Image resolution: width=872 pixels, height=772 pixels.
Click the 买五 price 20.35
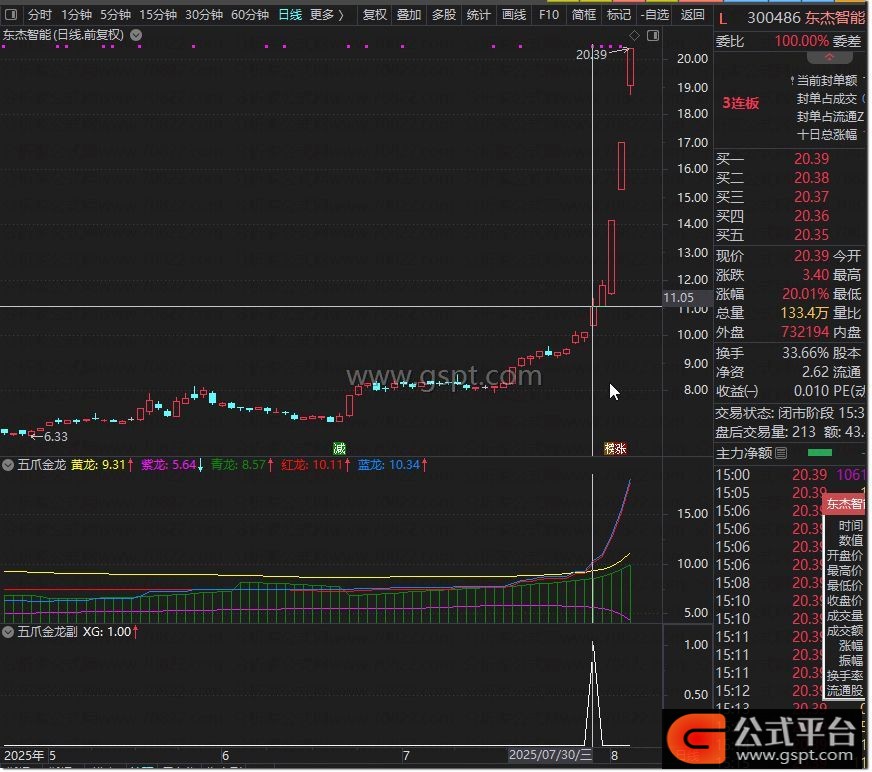point(813,235)
